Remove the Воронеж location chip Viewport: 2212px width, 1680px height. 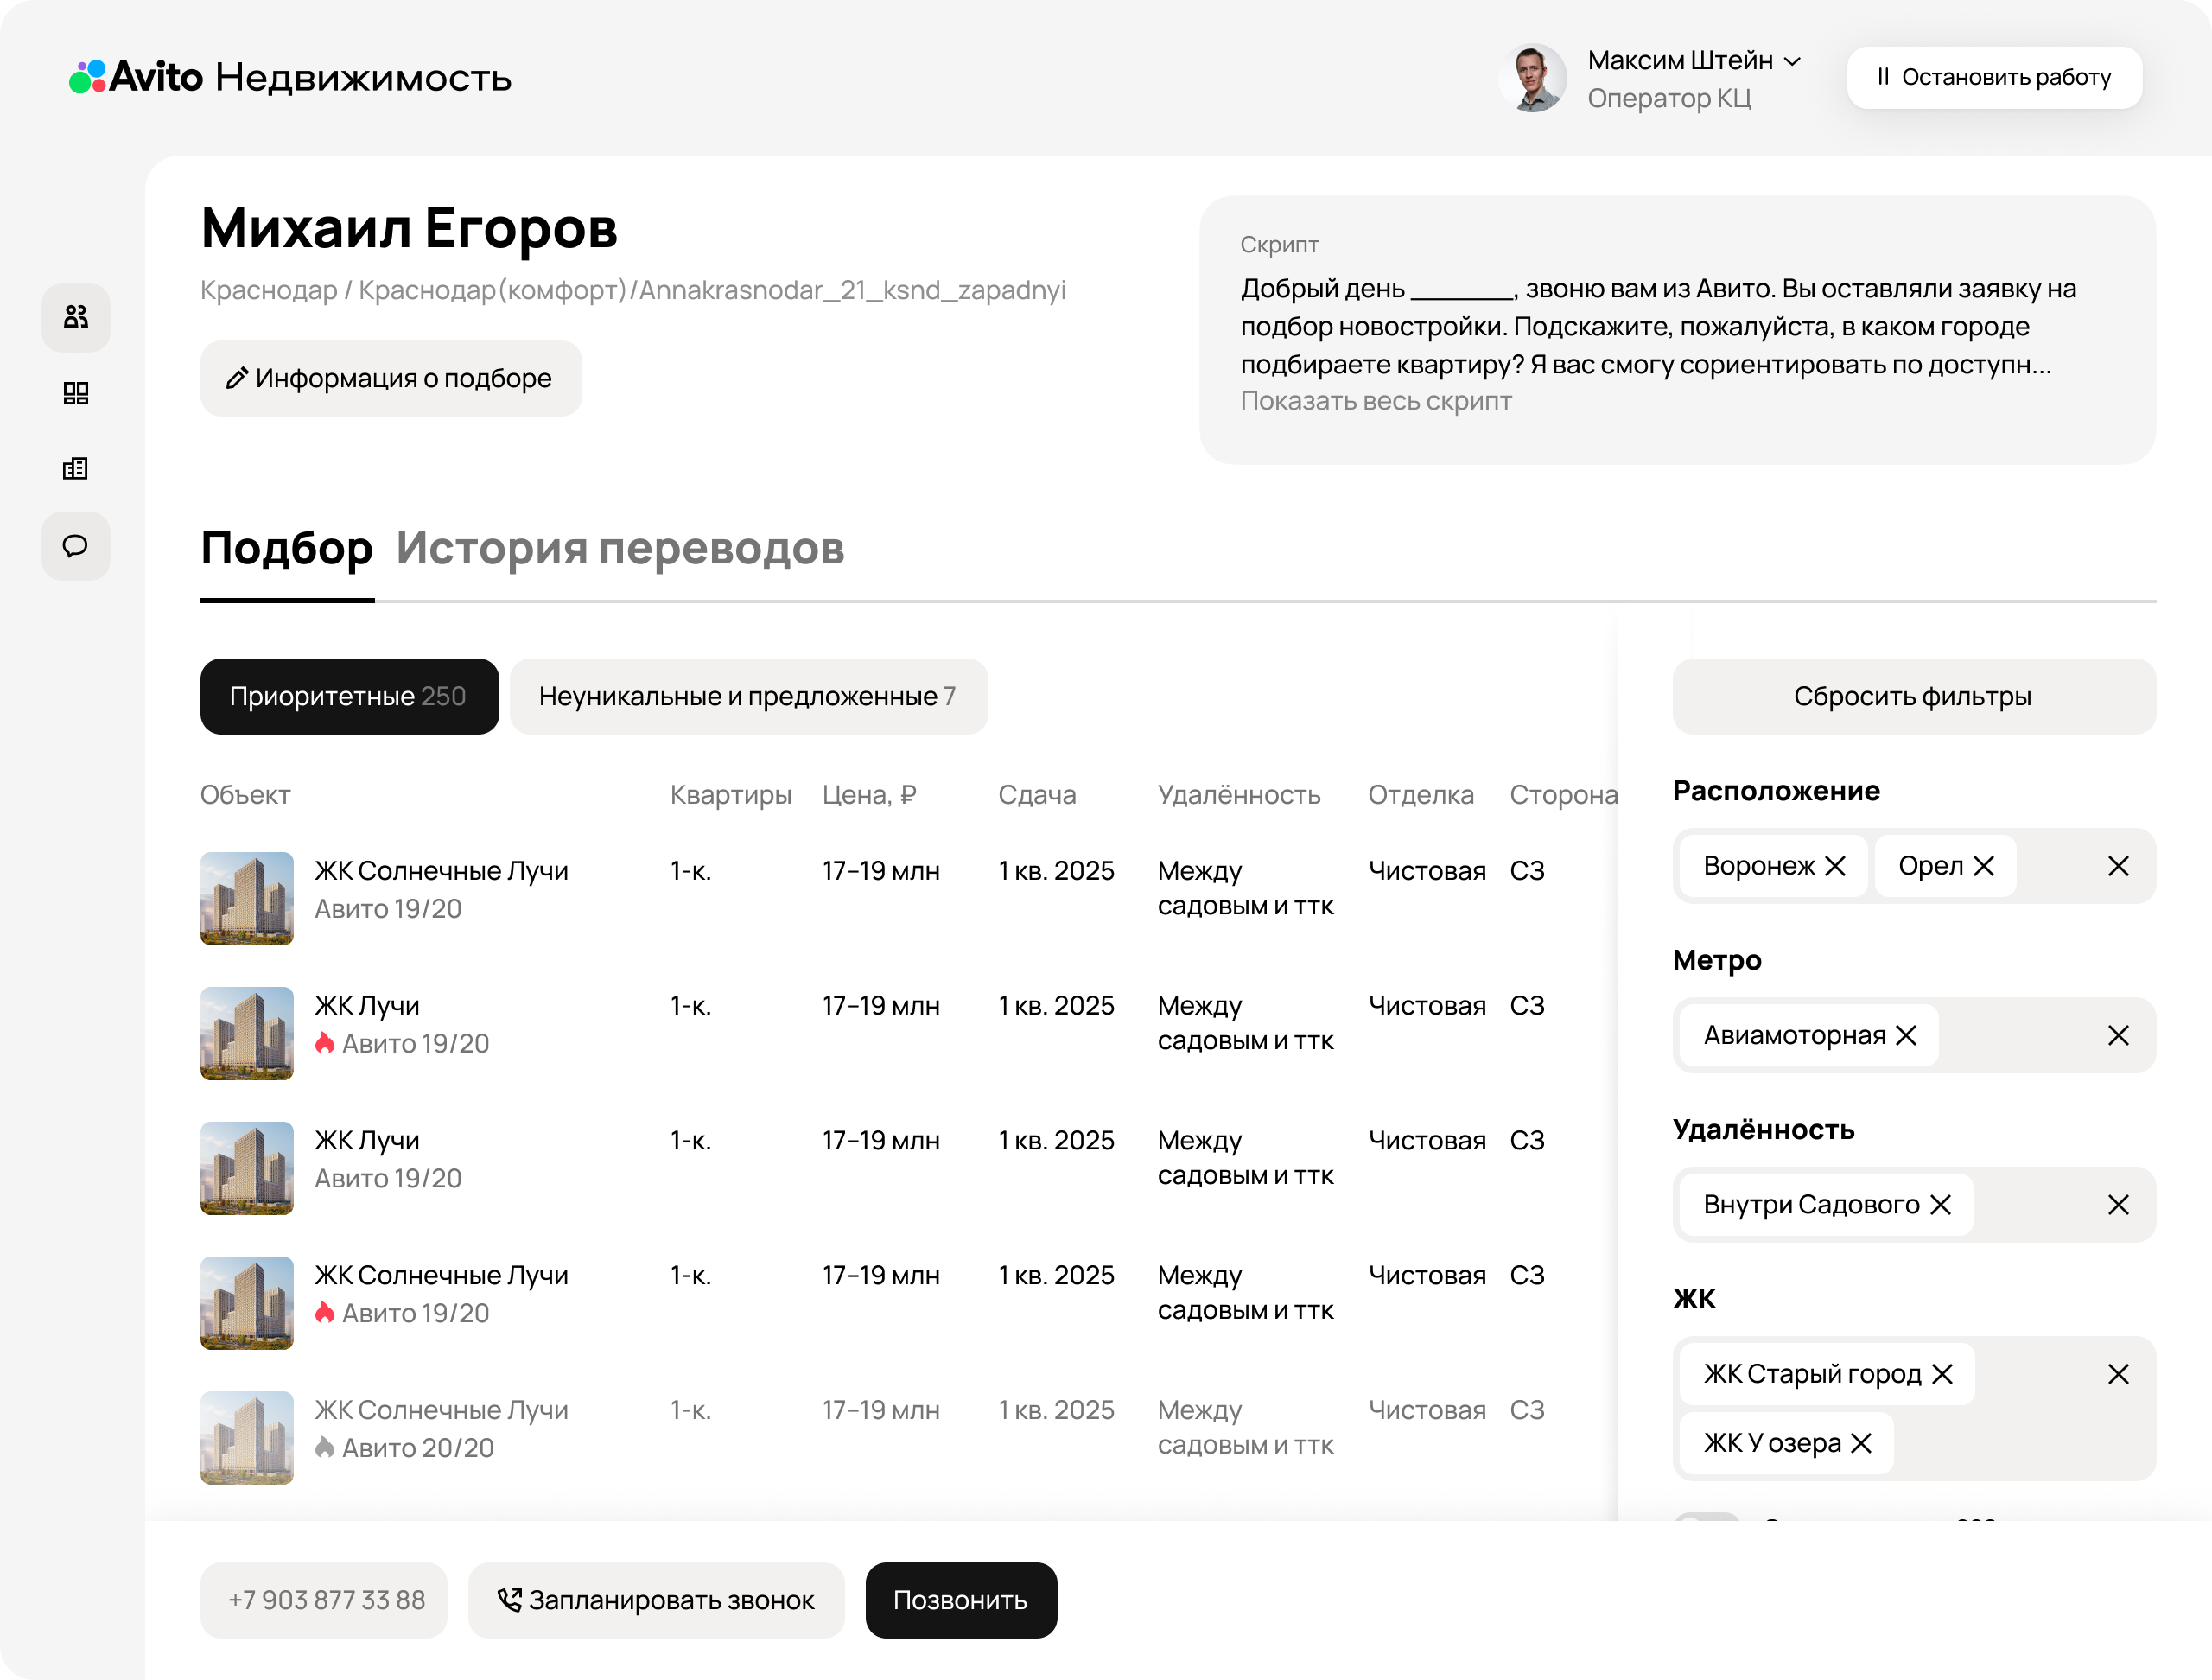[x=1835, y=866]
